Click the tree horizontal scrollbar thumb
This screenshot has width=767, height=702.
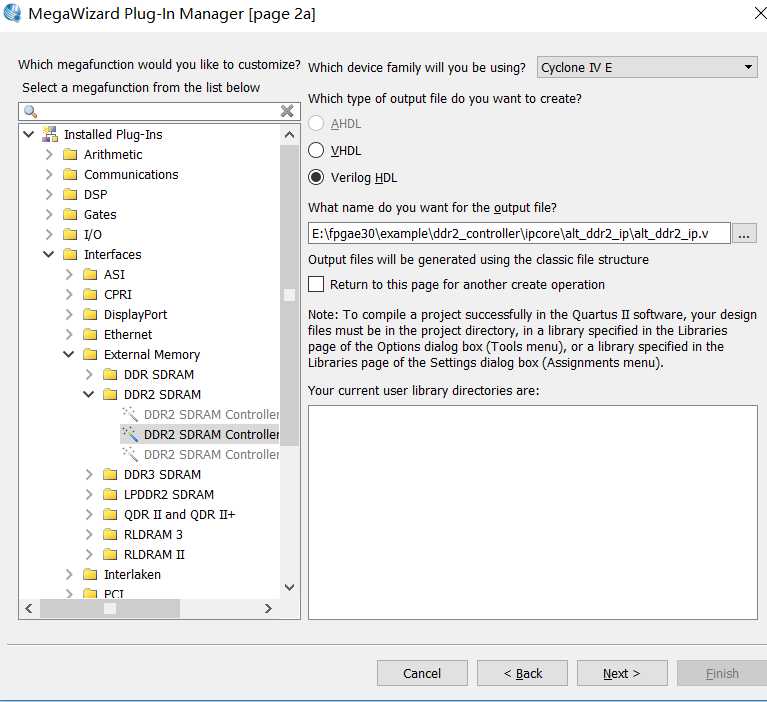(x=110, y=609)
